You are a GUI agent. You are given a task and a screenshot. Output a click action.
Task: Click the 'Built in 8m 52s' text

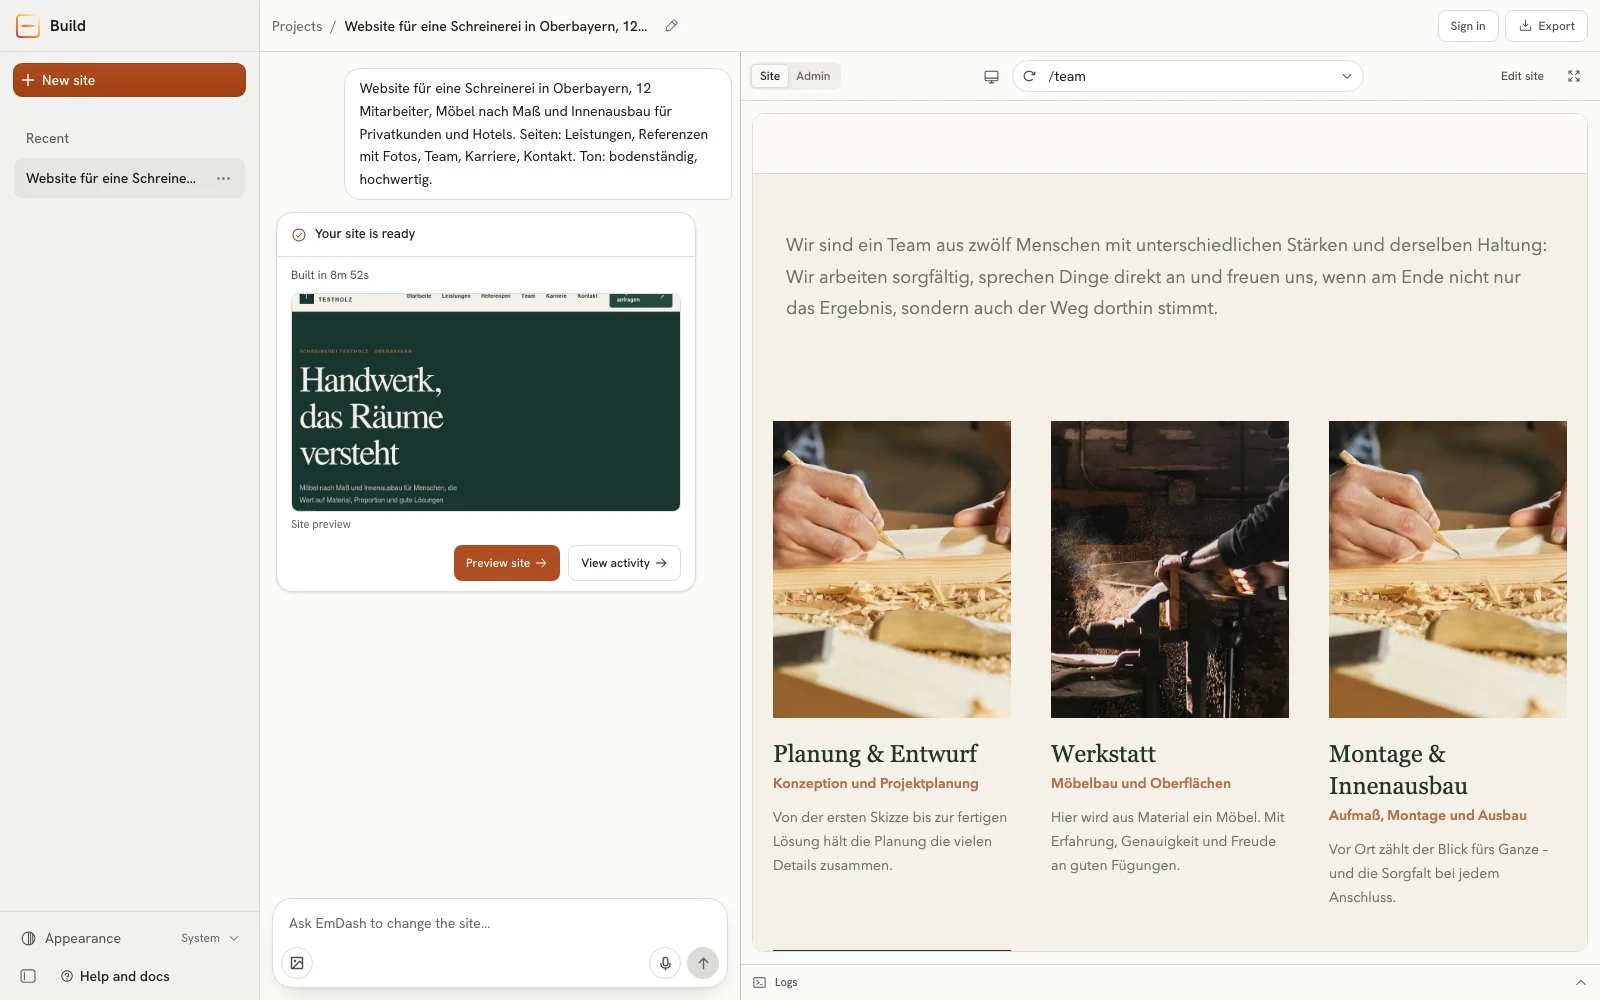tap(330, 275)
